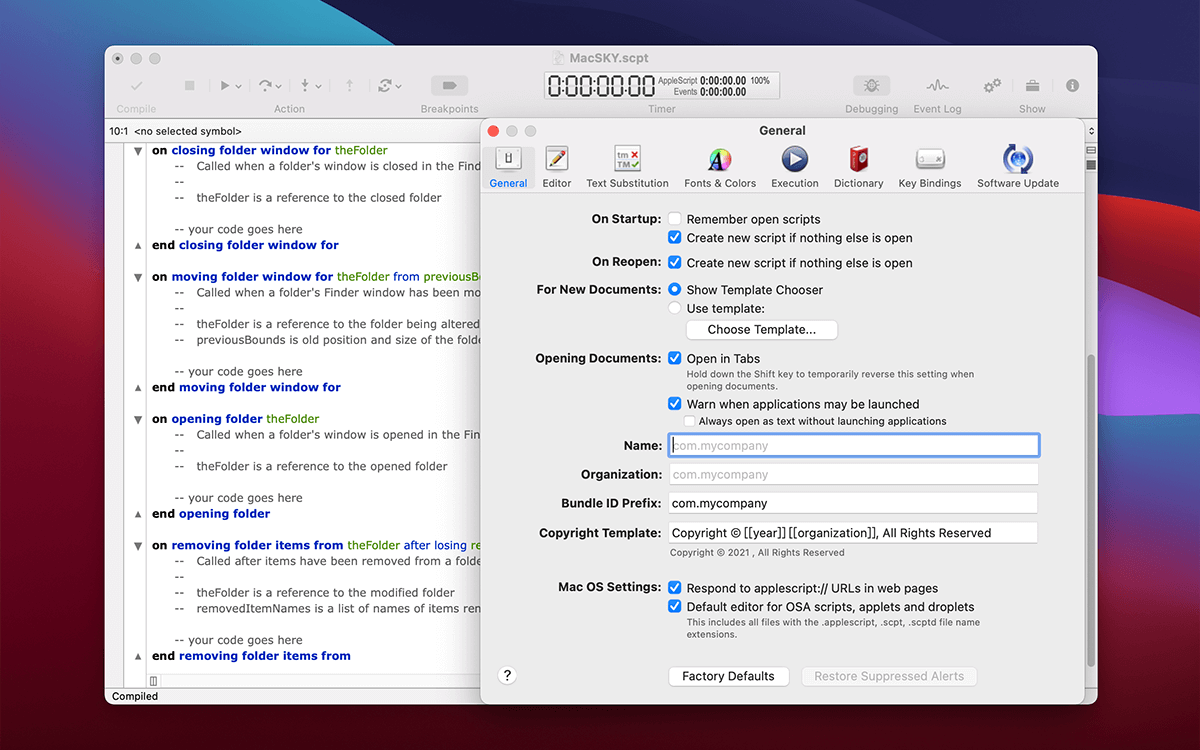
Task: Click fold triangle beside 'end removing folder items from'
Action: pos(138,656)
